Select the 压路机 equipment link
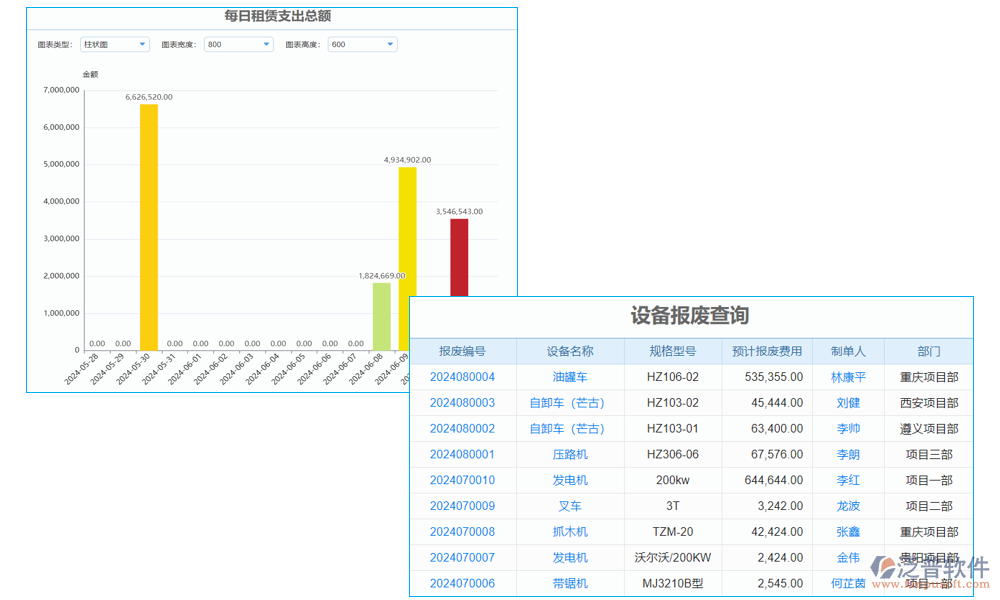Screen dimensions: 1000x600 [x=570, y=454]
